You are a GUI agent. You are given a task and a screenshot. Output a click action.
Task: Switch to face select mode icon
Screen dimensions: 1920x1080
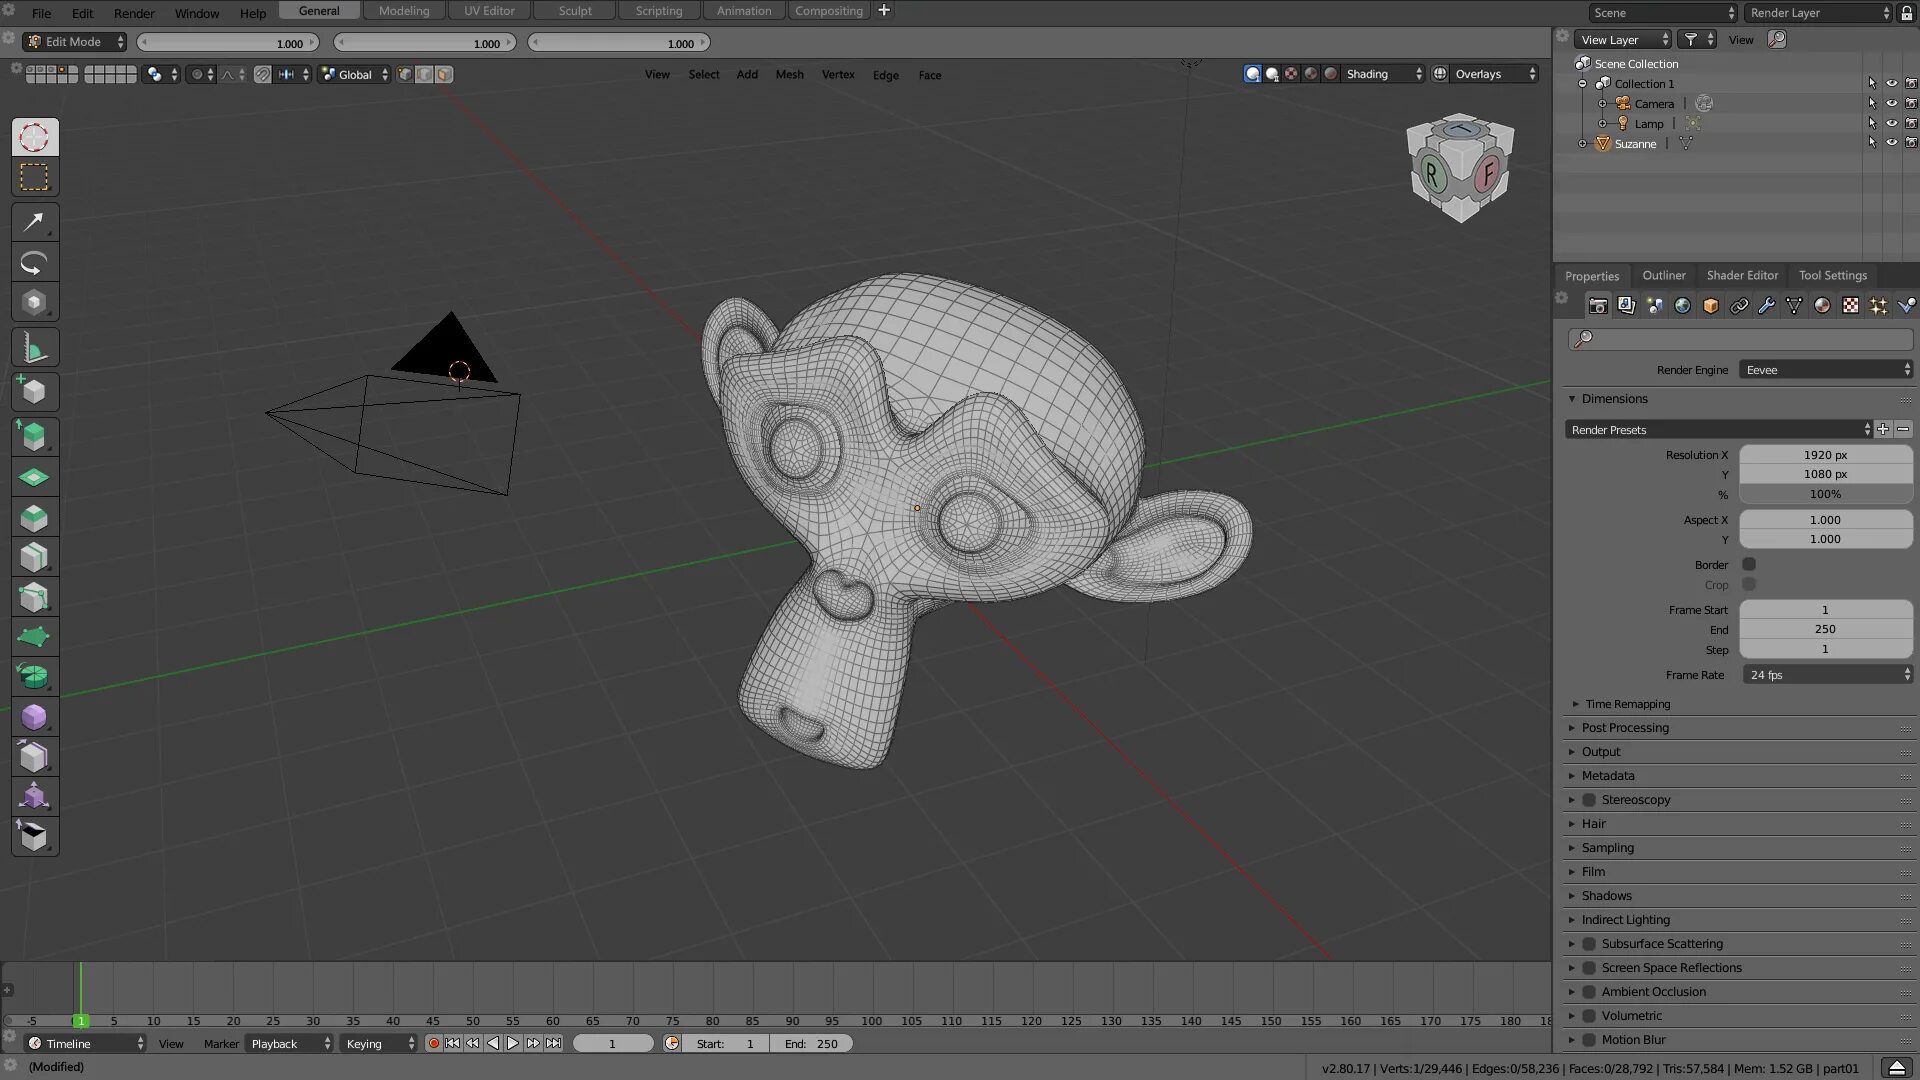point(444,75)
